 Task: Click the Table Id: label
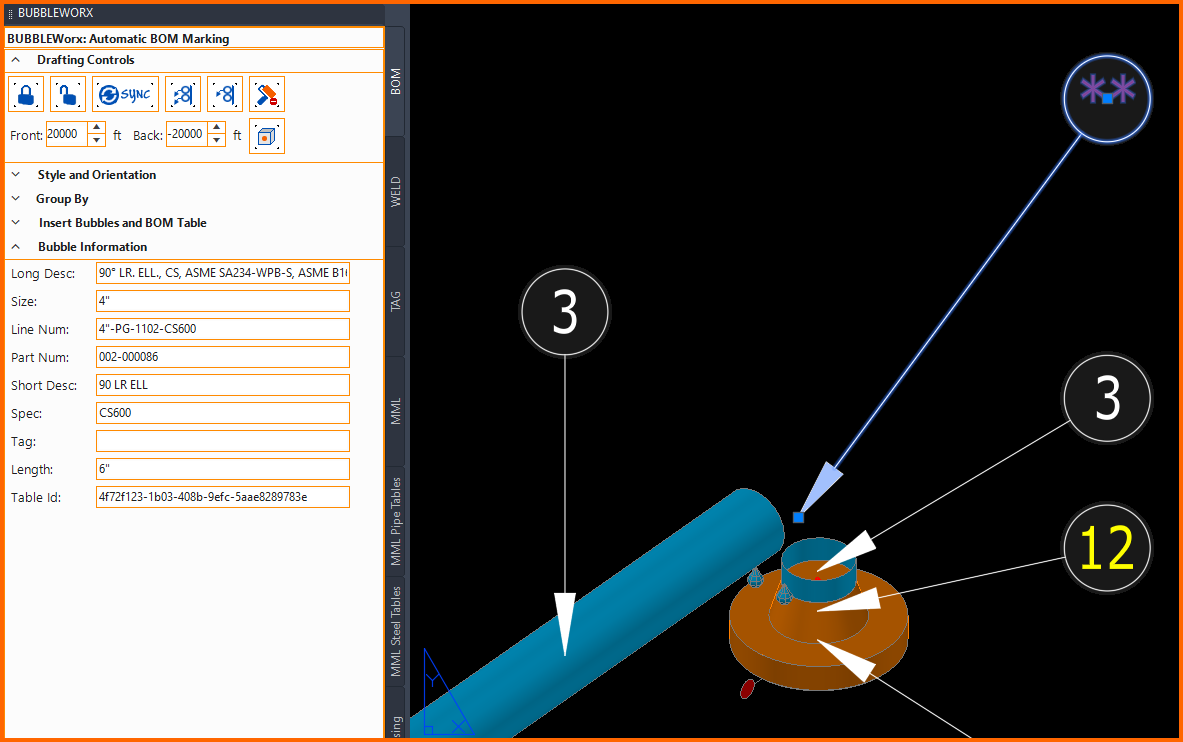(x=36, y=497)
